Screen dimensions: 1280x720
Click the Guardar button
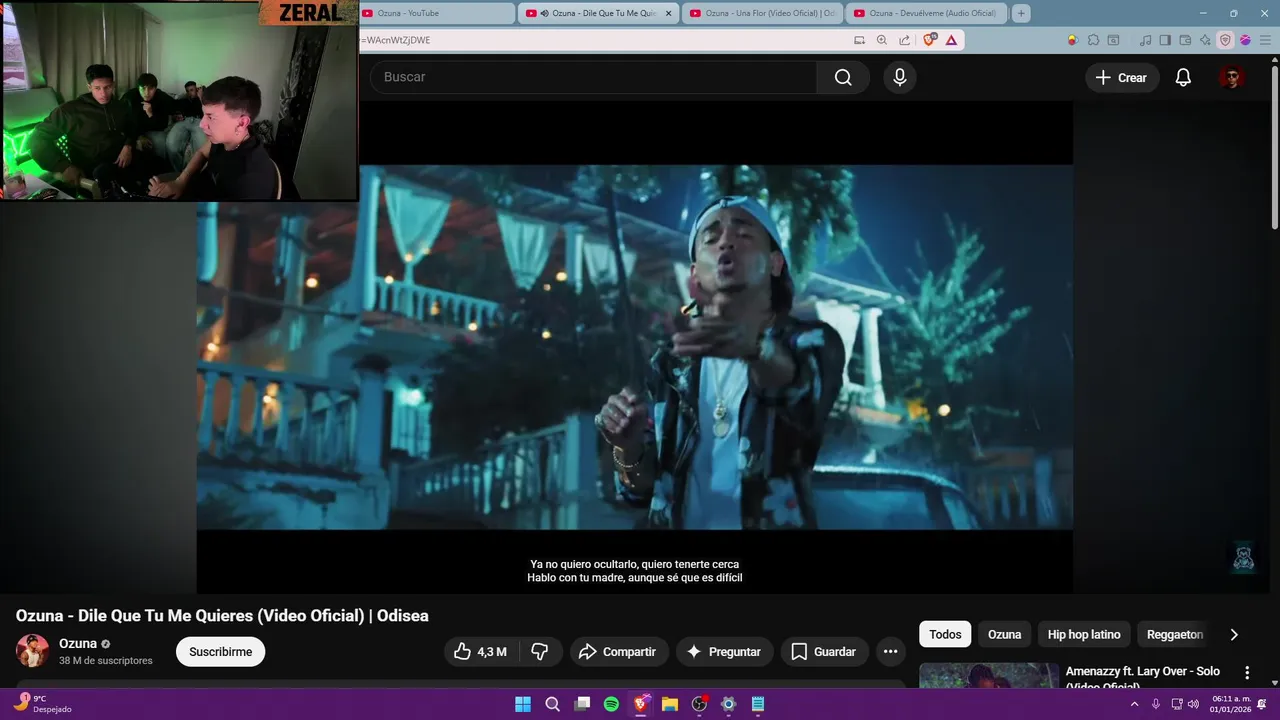(x=824, y=651)
